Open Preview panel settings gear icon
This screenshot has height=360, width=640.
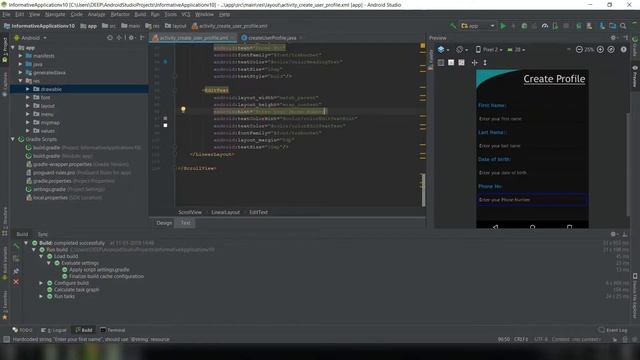pos(613,38)
